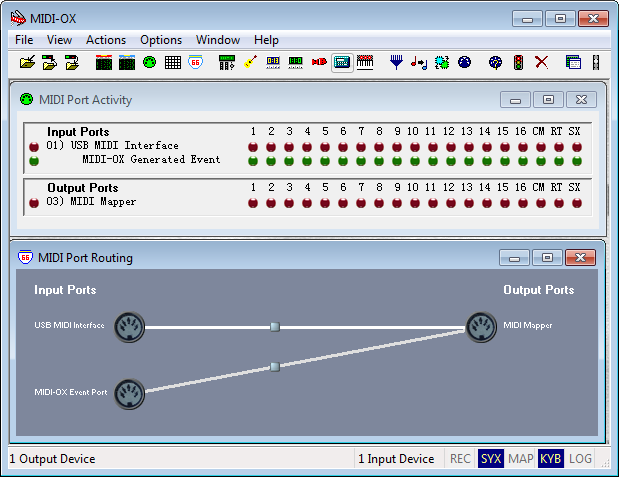The width and height of the screenshot is (619, 477).
Task: Toggle the REC status bar indicator
Action: point(460,459)
